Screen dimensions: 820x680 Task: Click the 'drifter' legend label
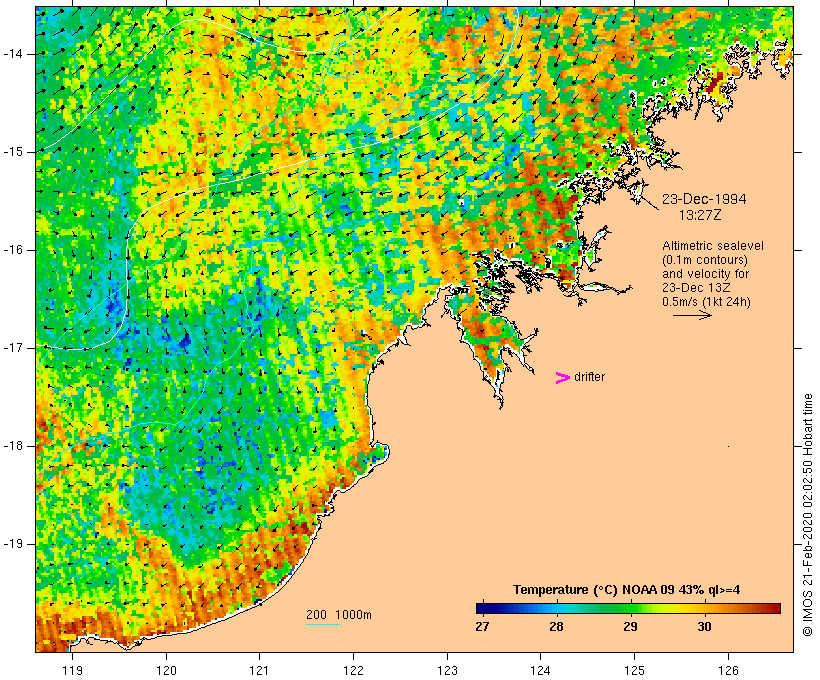click(589, 377)
